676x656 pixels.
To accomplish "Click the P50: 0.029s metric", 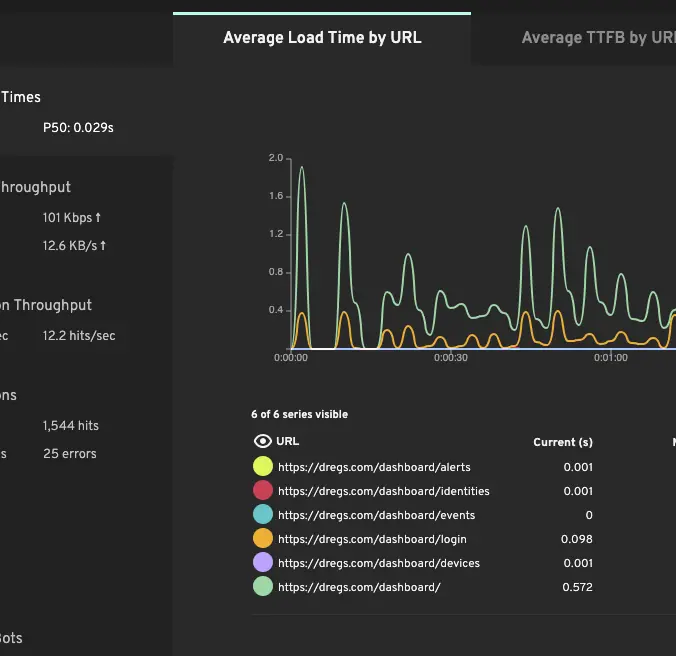I will (x=78, y=128).
